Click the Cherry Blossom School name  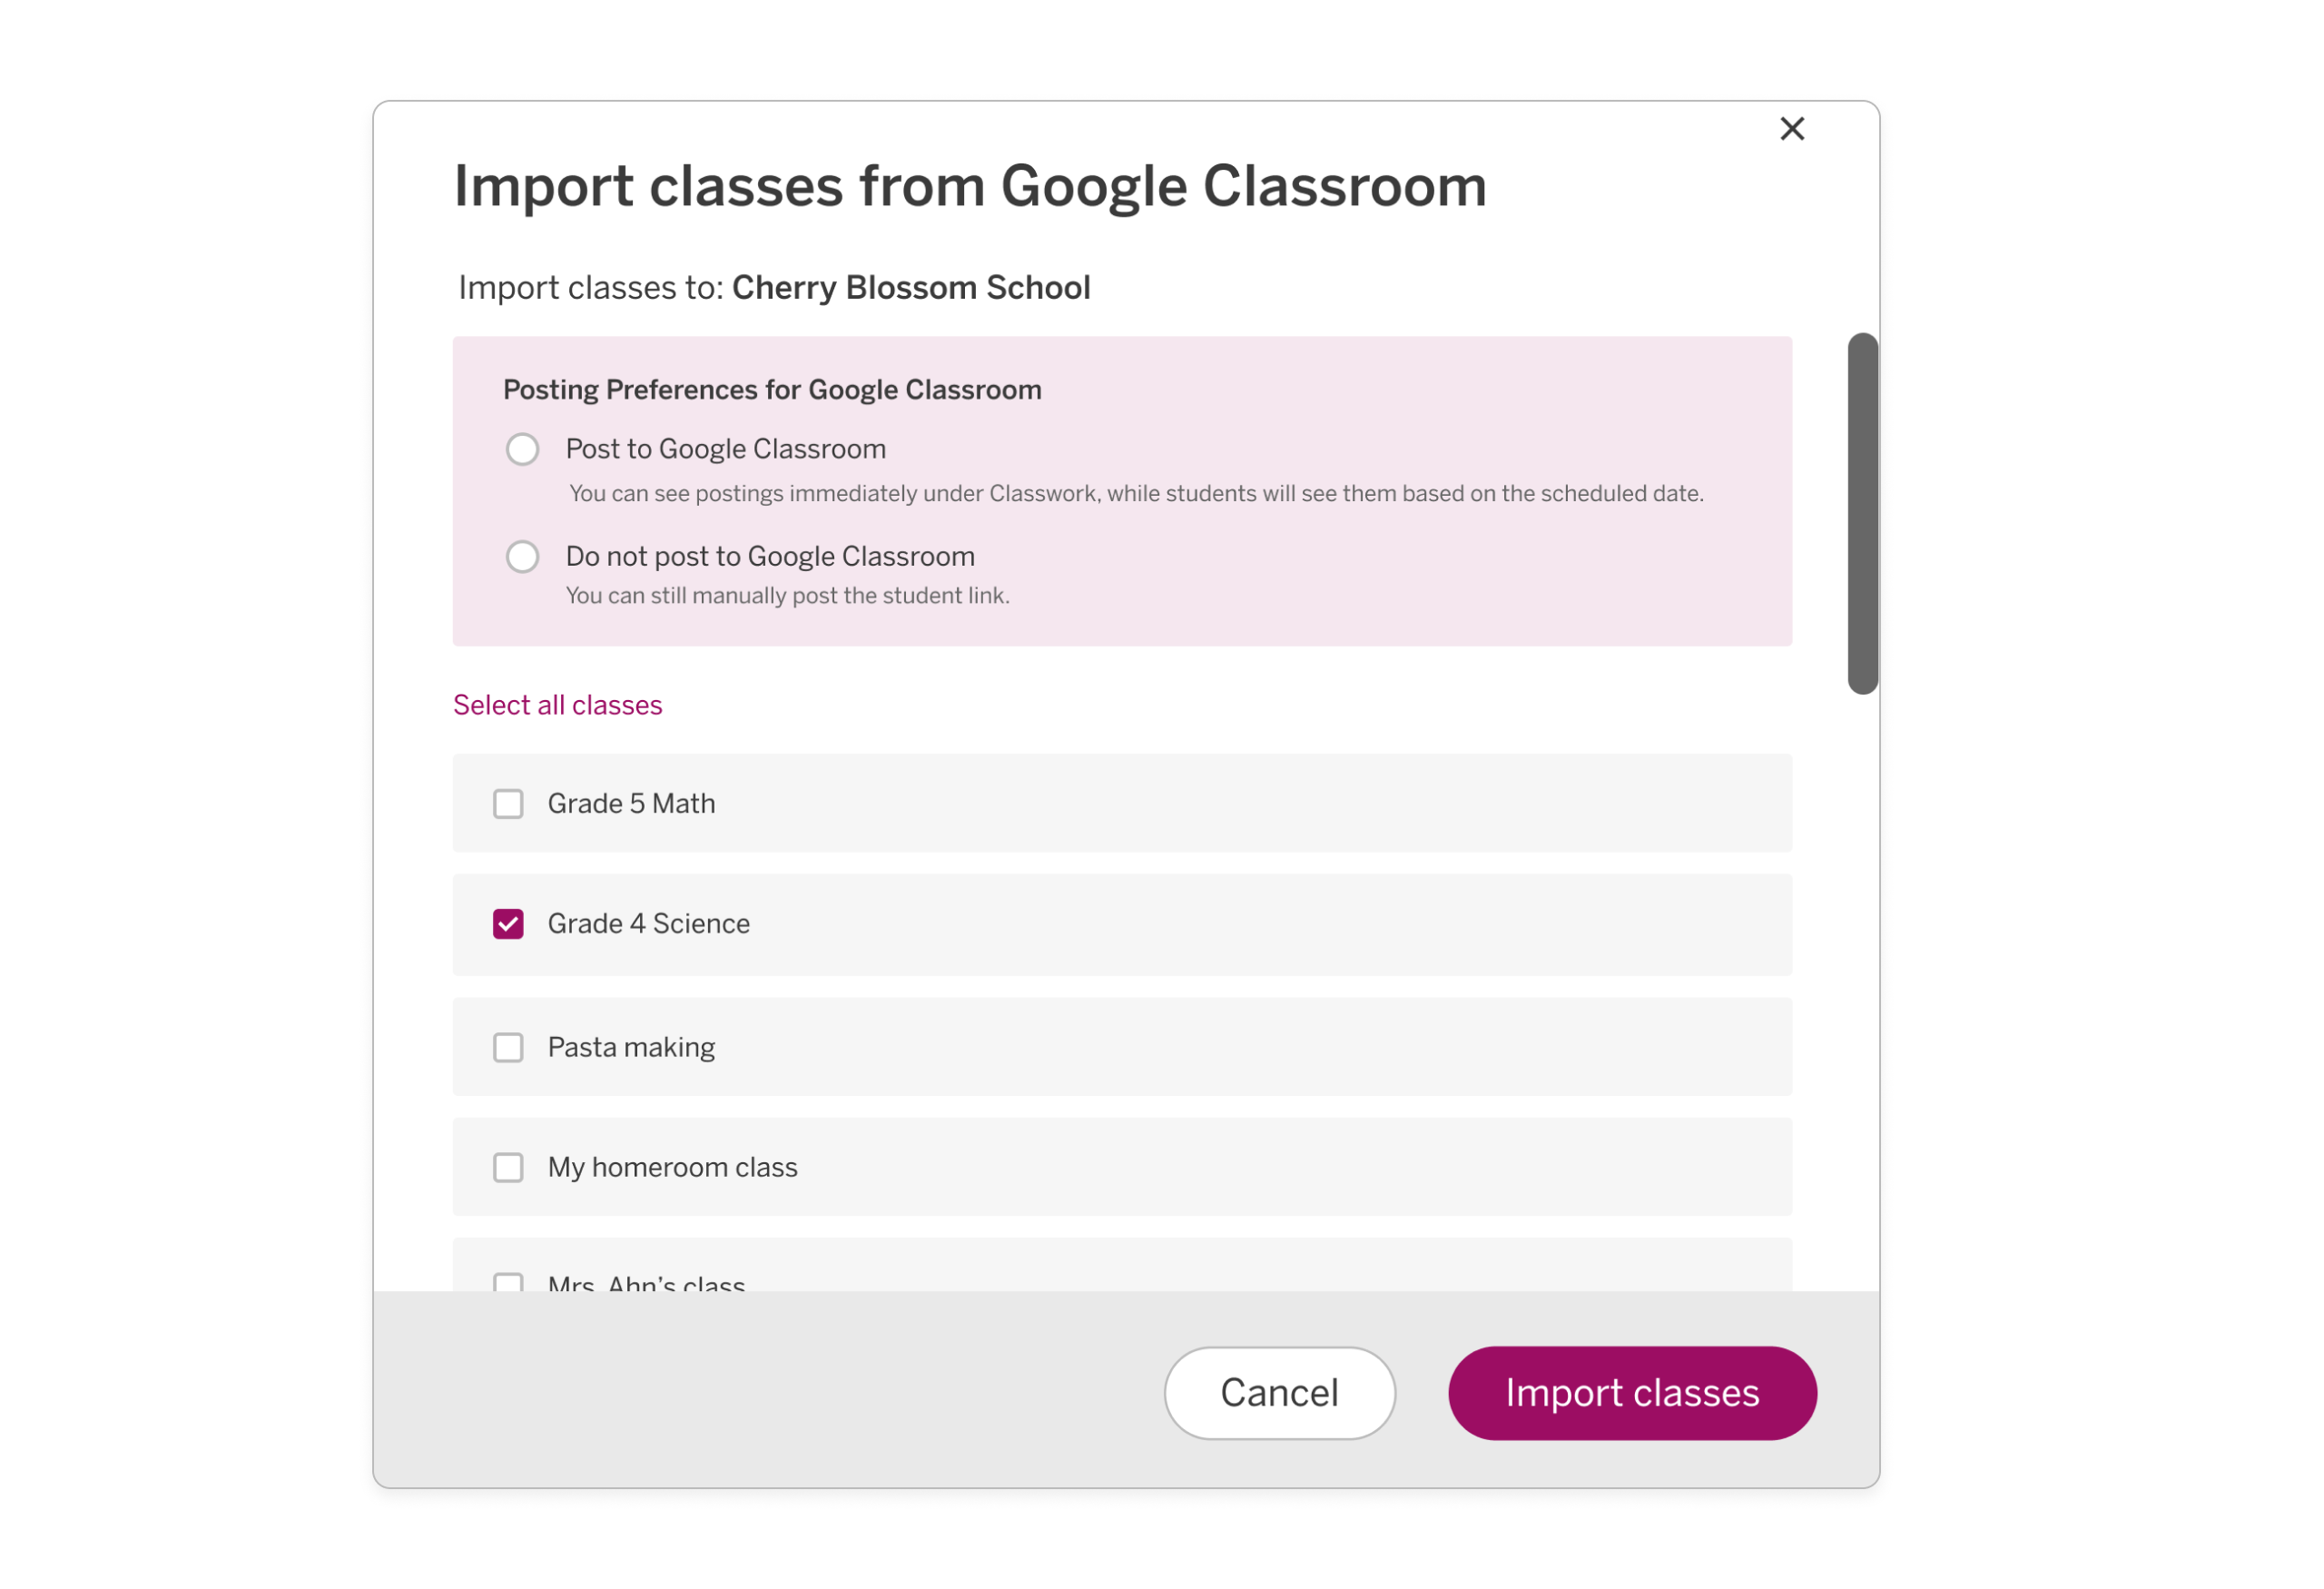911,288
